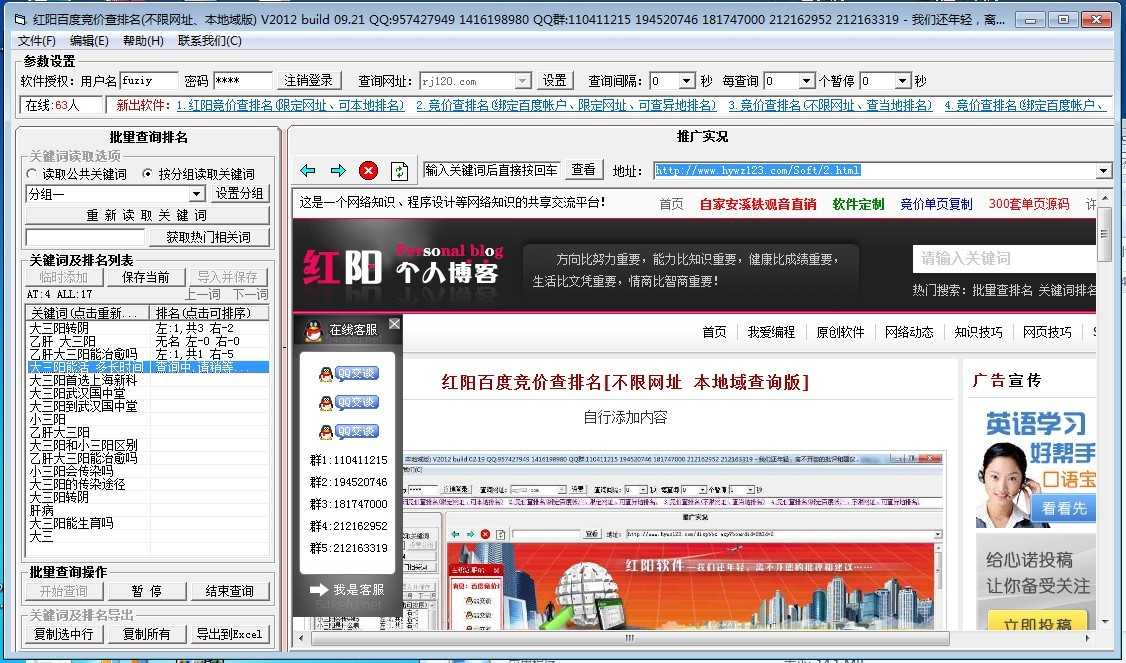
Task: Open the 联系我们(C) menu
Action: coord(210,40)
